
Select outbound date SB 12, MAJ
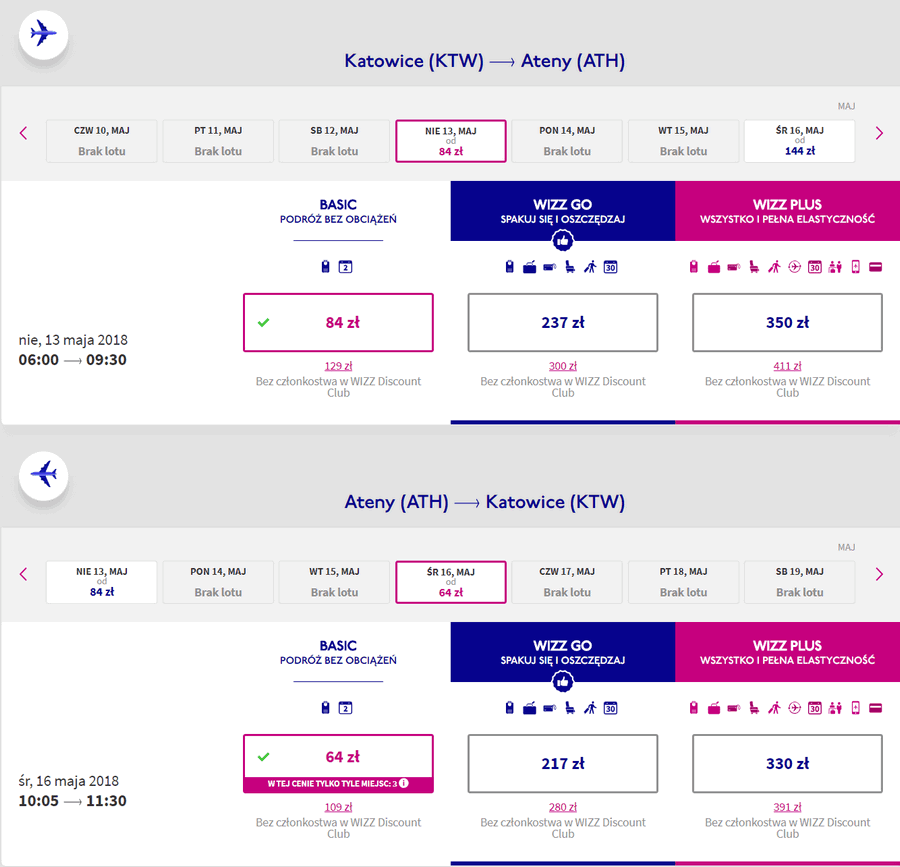click(x=334, y=141)
